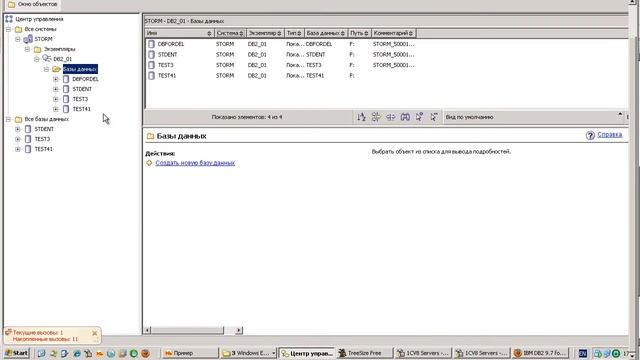
Task: Sort by the Экземпляр column header
Action: (265, 33)
